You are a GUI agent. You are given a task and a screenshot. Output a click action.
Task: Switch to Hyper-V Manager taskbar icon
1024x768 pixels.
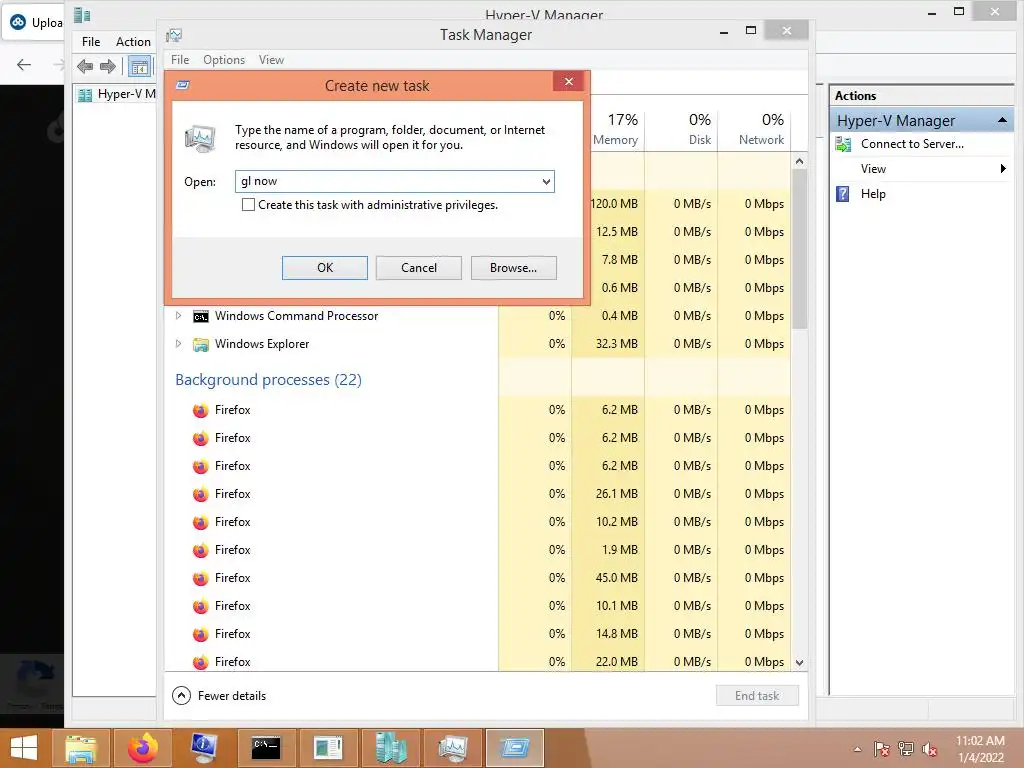(x=390, y=748)
